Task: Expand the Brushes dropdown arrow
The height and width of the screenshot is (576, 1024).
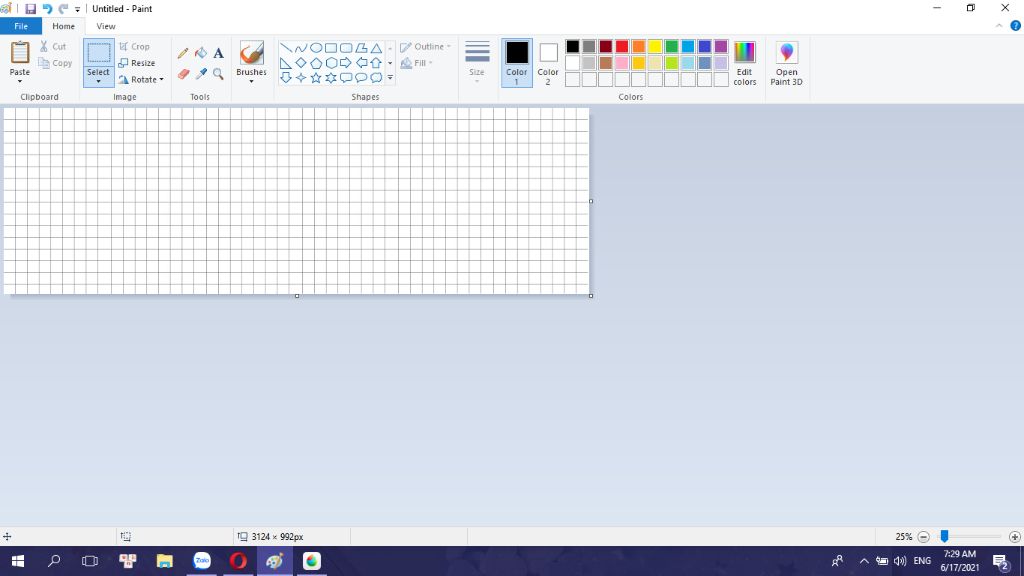Action: tap(251, 82)
